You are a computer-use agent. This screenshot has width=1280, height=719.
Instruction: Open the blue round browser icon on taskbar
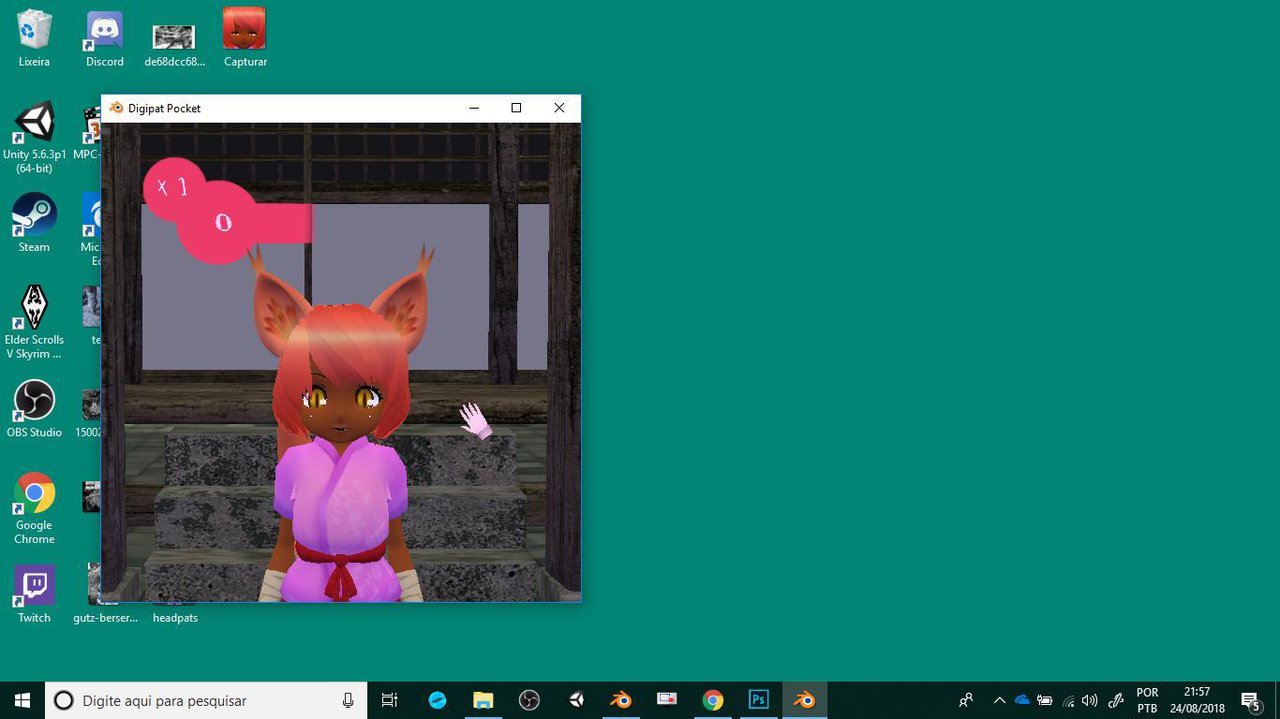point(437,700)
